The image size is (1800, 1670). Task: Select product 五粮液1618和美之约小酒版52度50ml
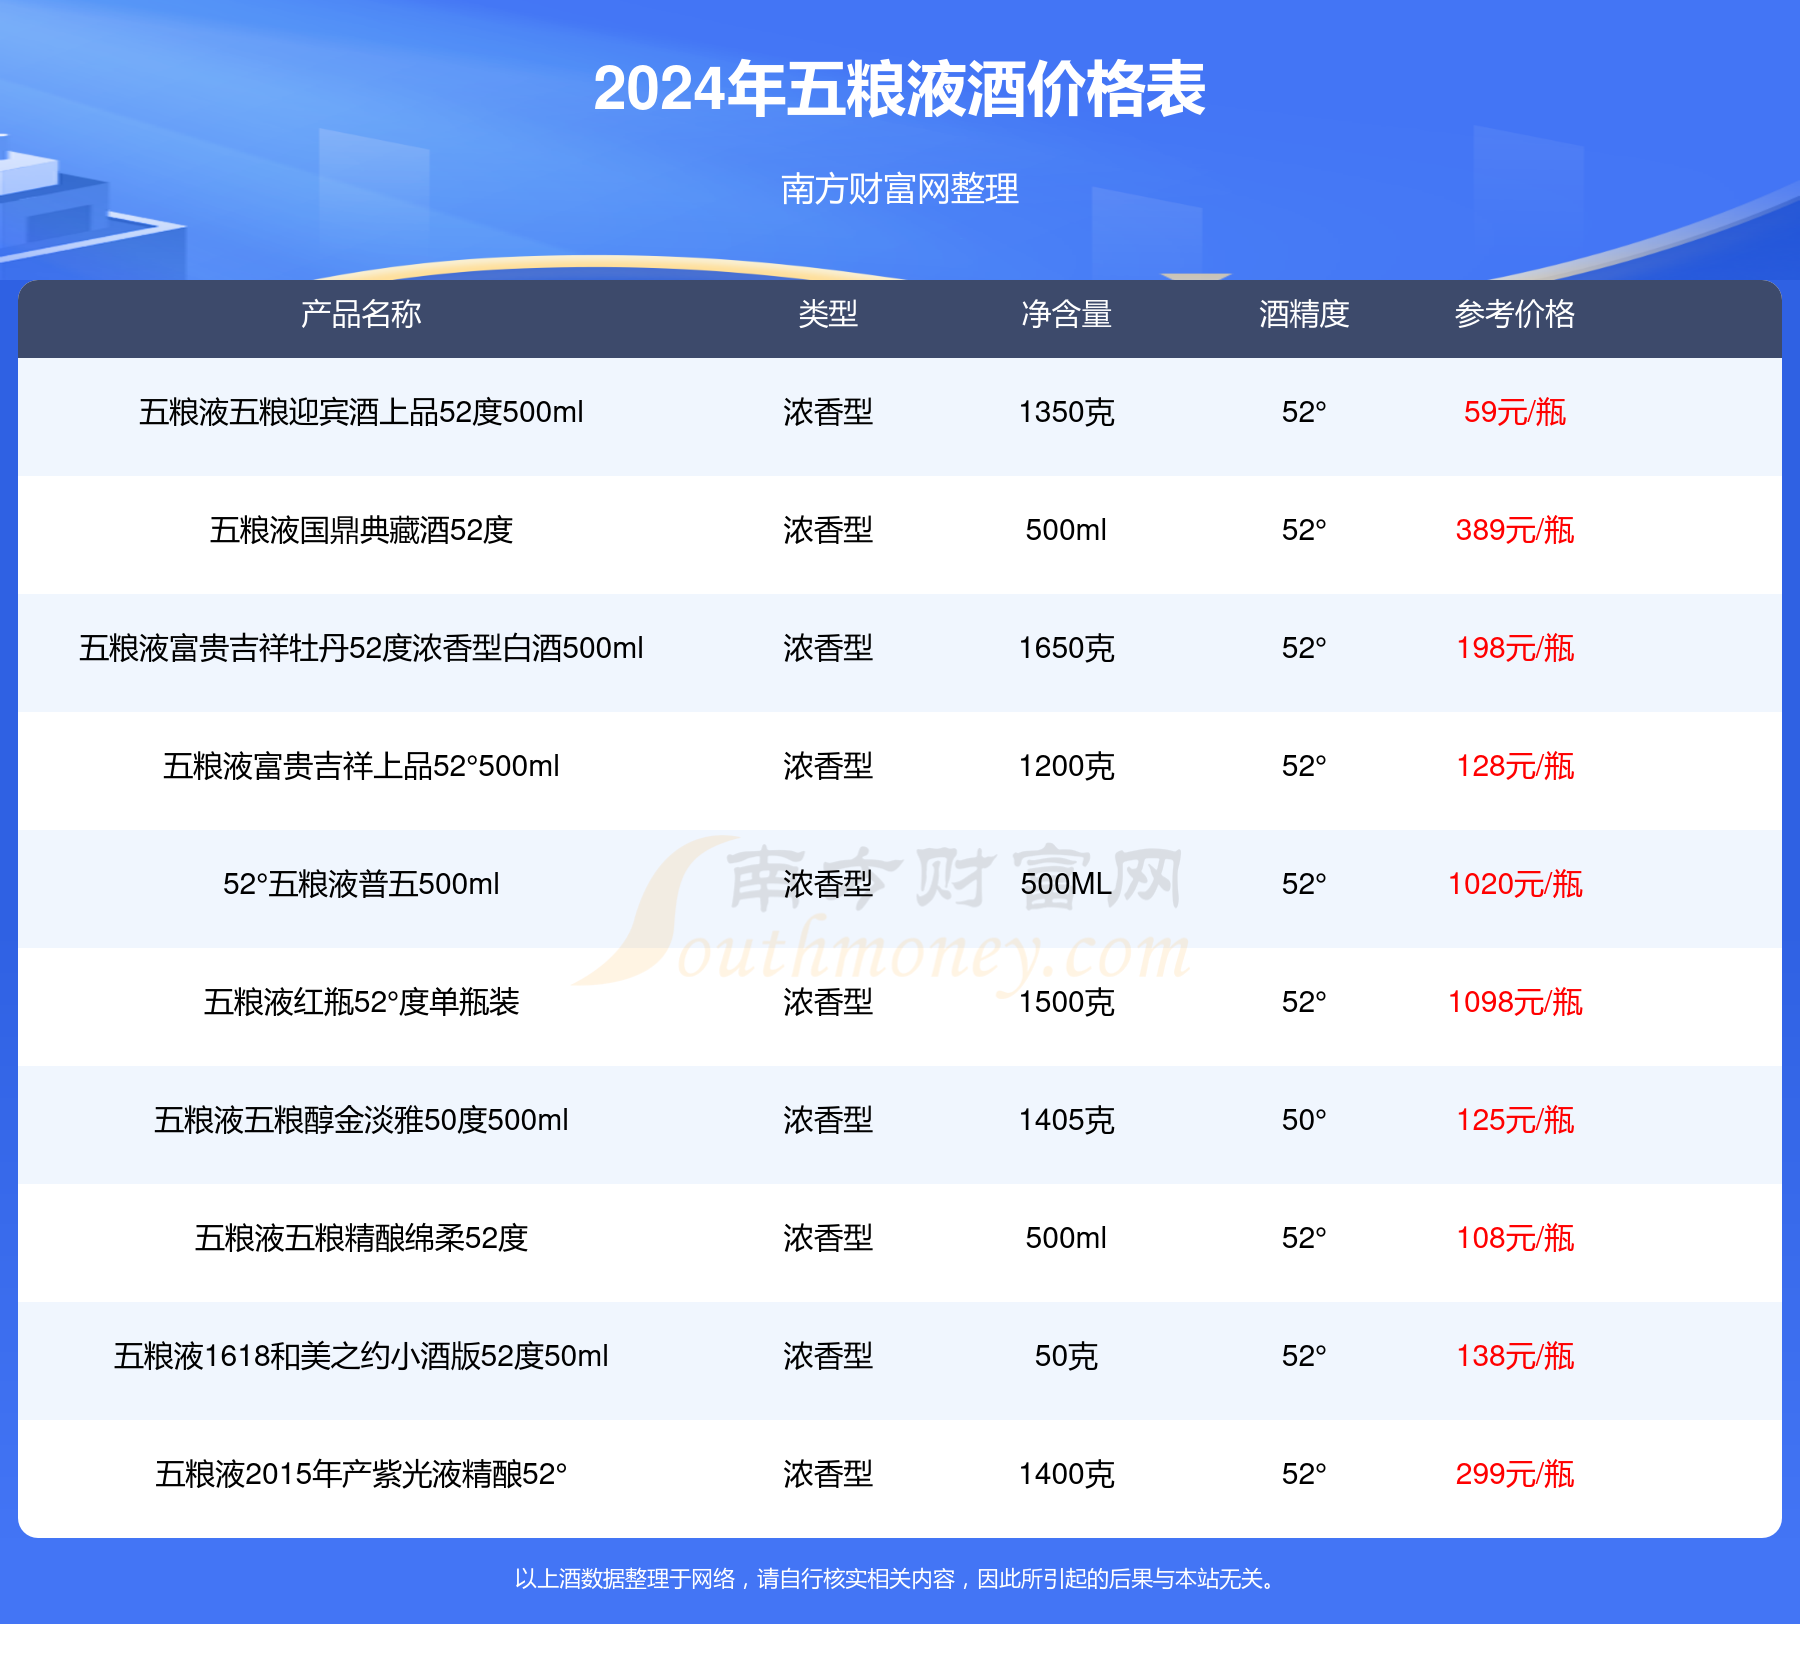pos(361,1356)
